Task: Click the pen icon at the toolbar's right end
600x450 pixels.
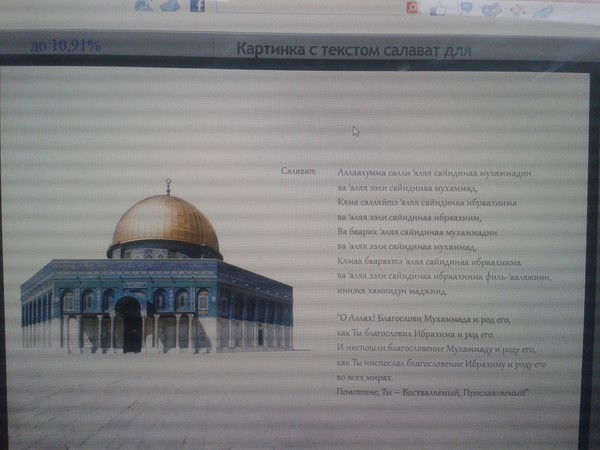Action: [x=543, y=11]
